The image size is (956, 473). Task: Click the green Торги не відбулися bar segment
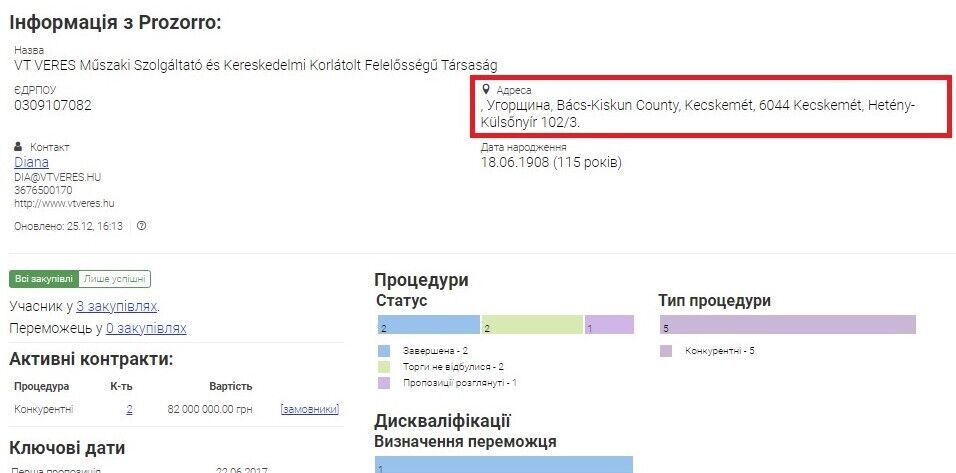point(532,325)
